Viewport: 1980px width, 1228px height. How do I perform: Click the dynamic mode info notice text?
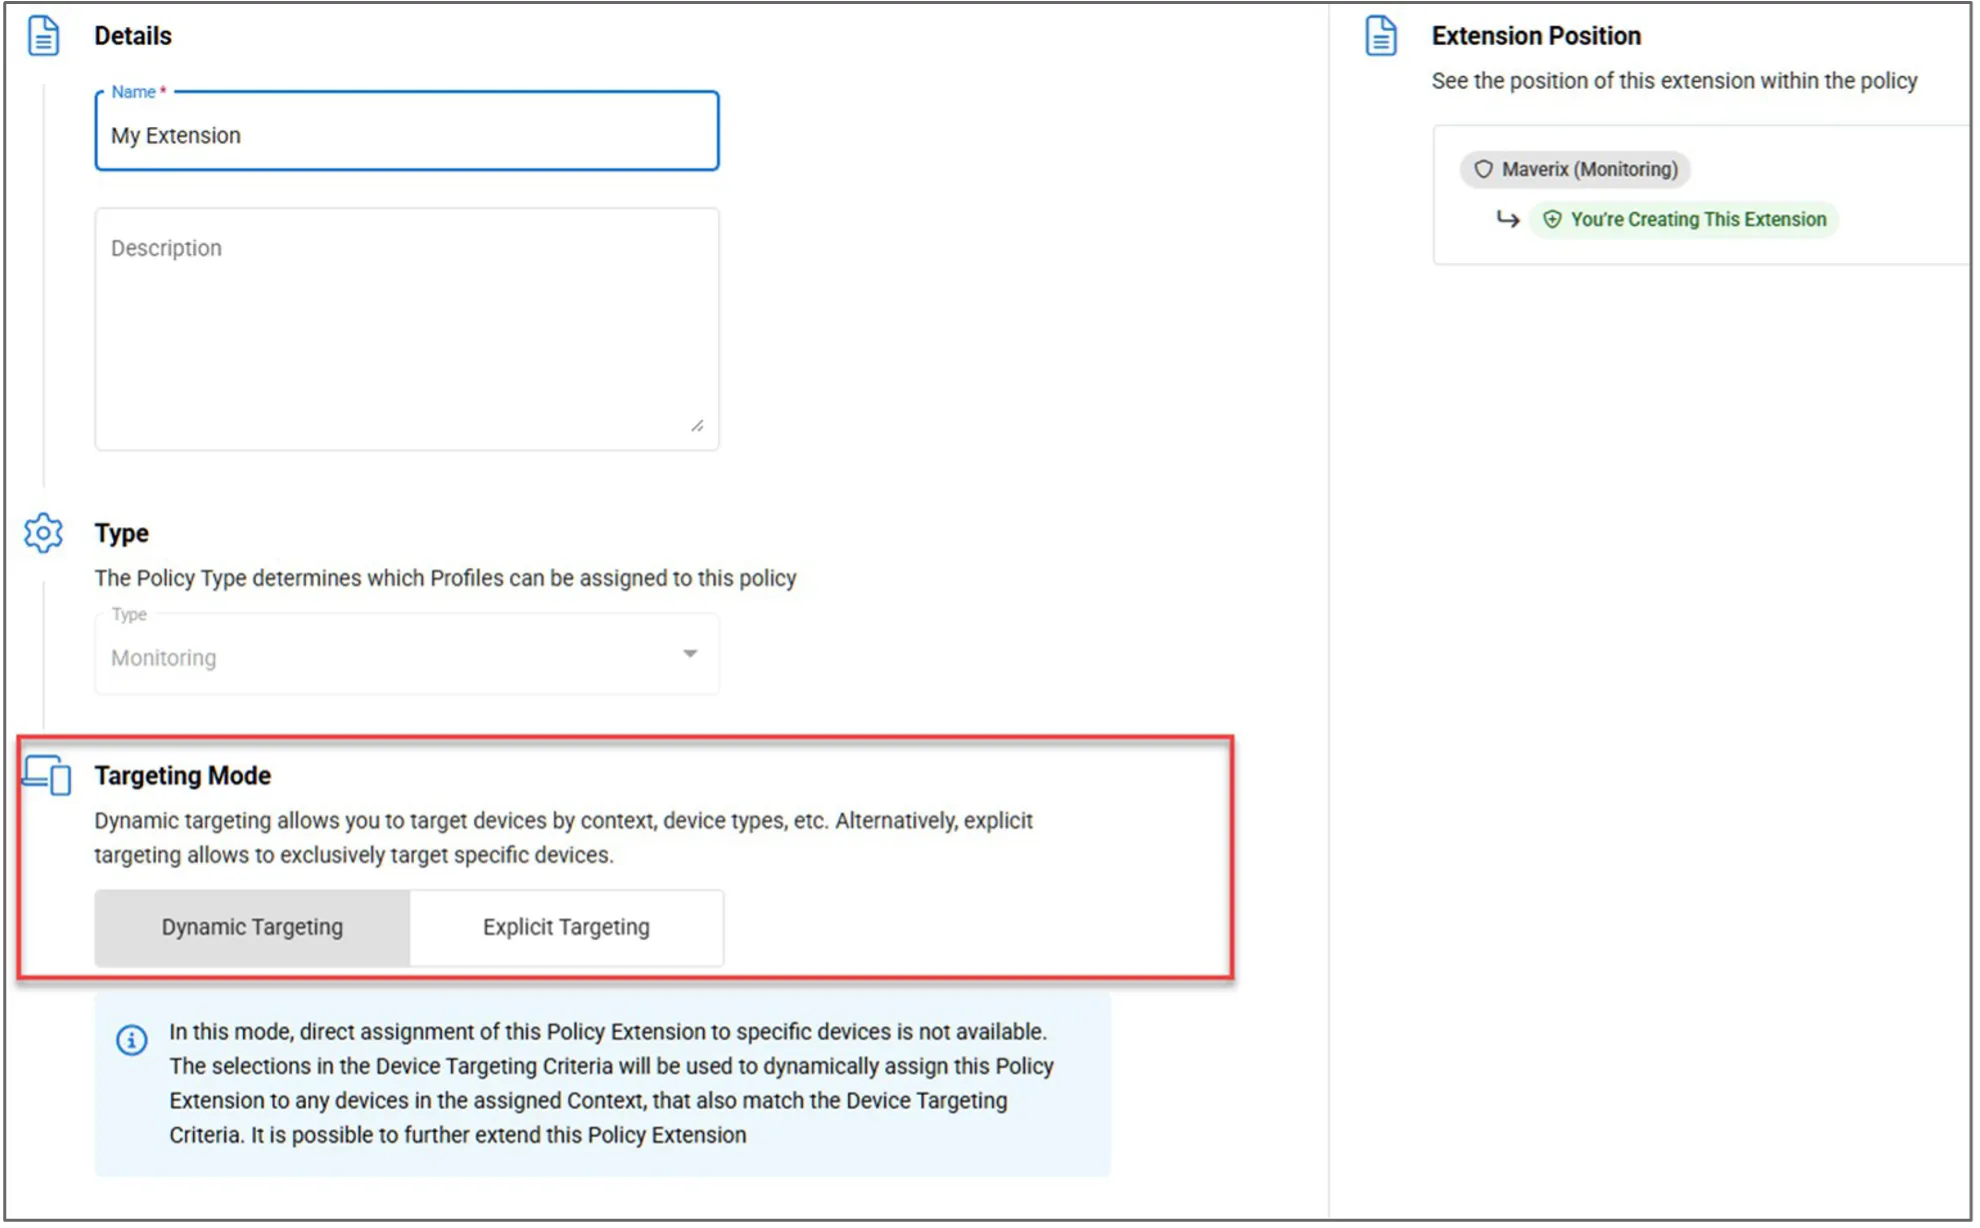point(610,1083)
